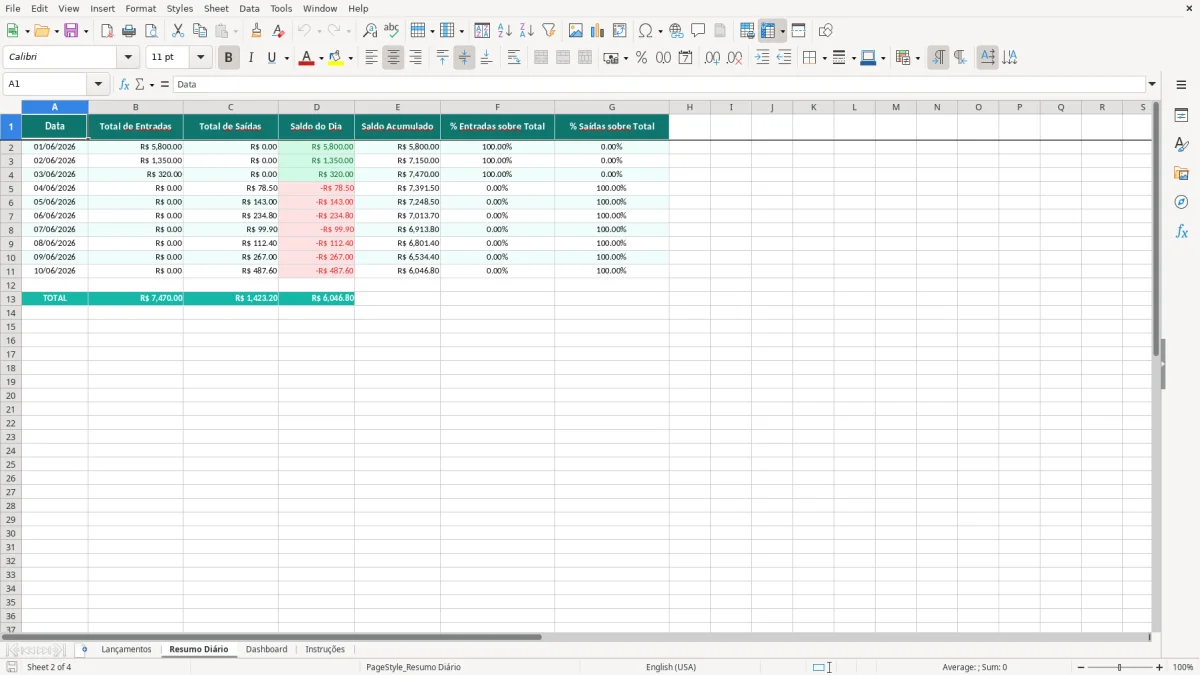
Task: Toggle Center Vertically alignment
Action: point(464,58)
